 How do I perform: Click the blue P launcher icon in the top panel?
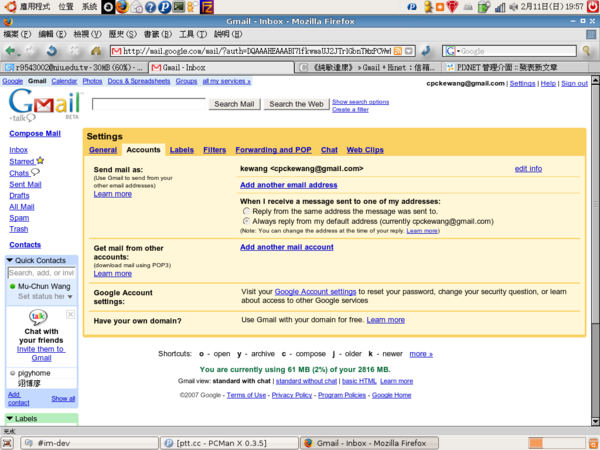pyautogui.click(x=165, y=7)
